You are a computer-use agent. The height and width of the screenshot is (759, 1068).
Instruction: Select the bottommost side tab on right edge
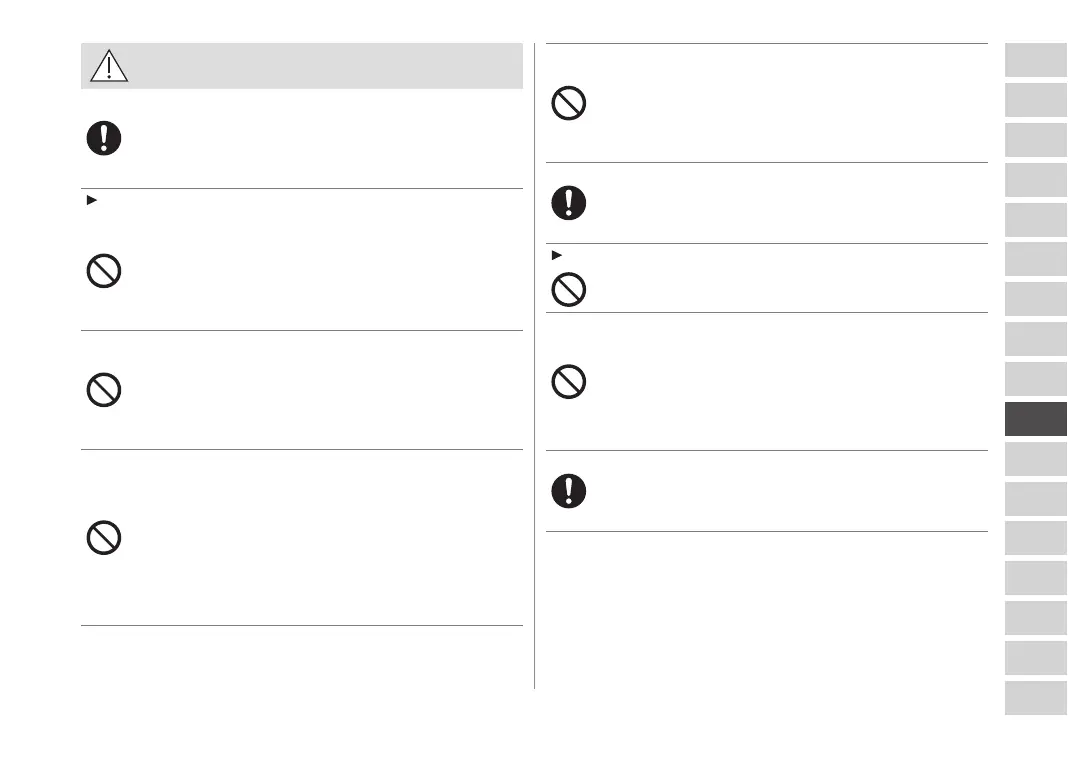click(x=1036, y=698)
